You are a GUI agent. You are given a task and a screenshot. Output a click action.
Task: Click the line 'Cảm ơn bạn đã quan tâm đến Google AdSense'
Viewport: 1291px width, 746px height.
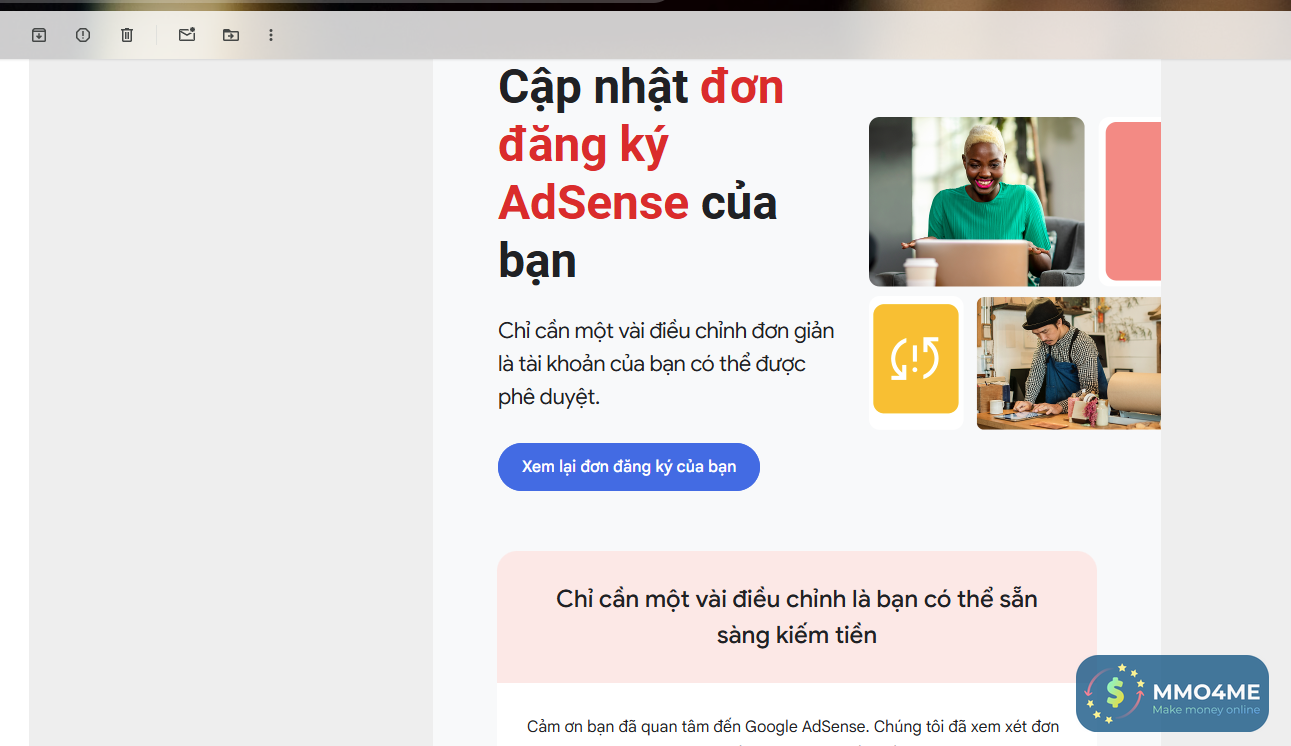click(x=793, y=726)
